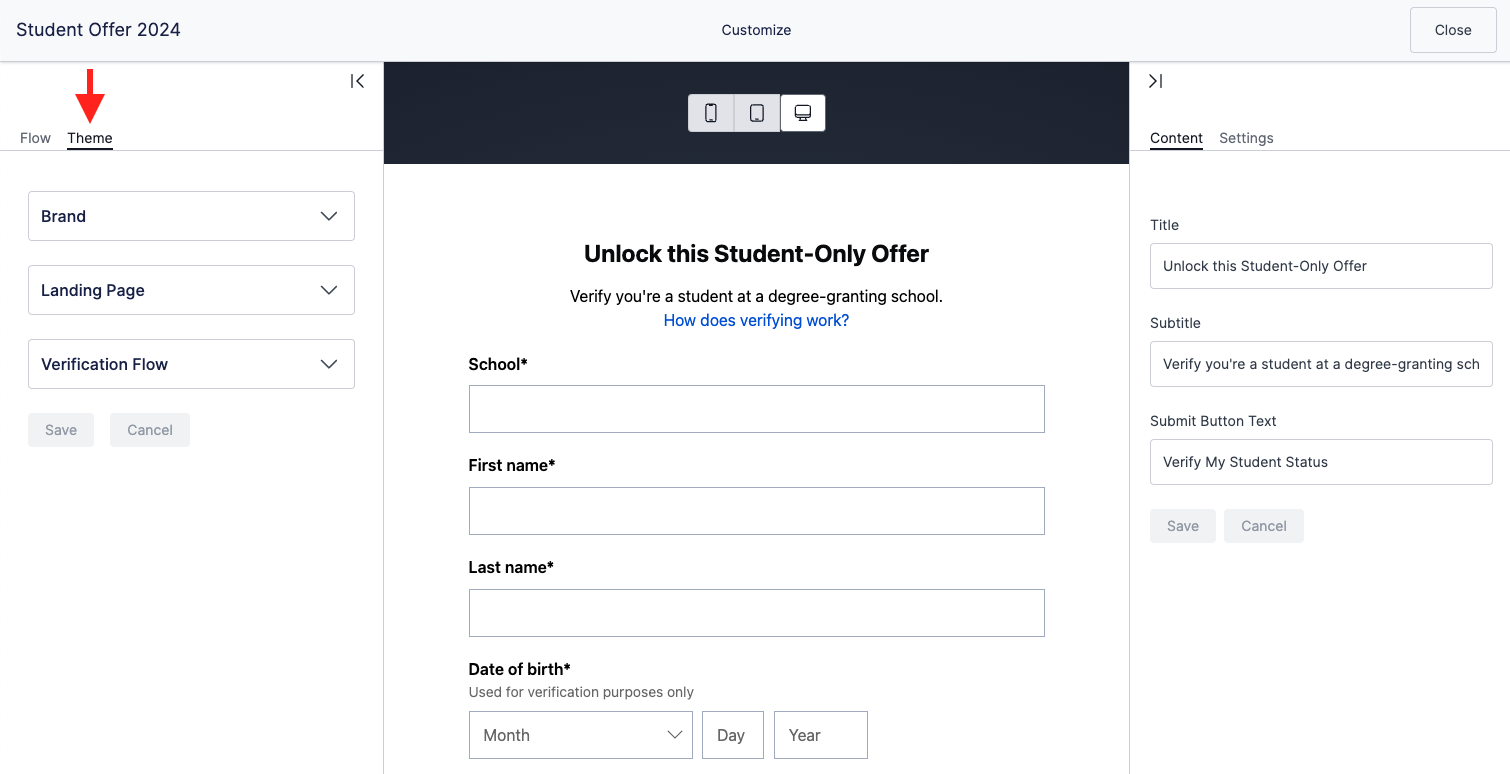The width and height of the screenshot is (1510, 774).
Task: Open the Month dropdown for date of birth
Action: [x=580, y=735]
